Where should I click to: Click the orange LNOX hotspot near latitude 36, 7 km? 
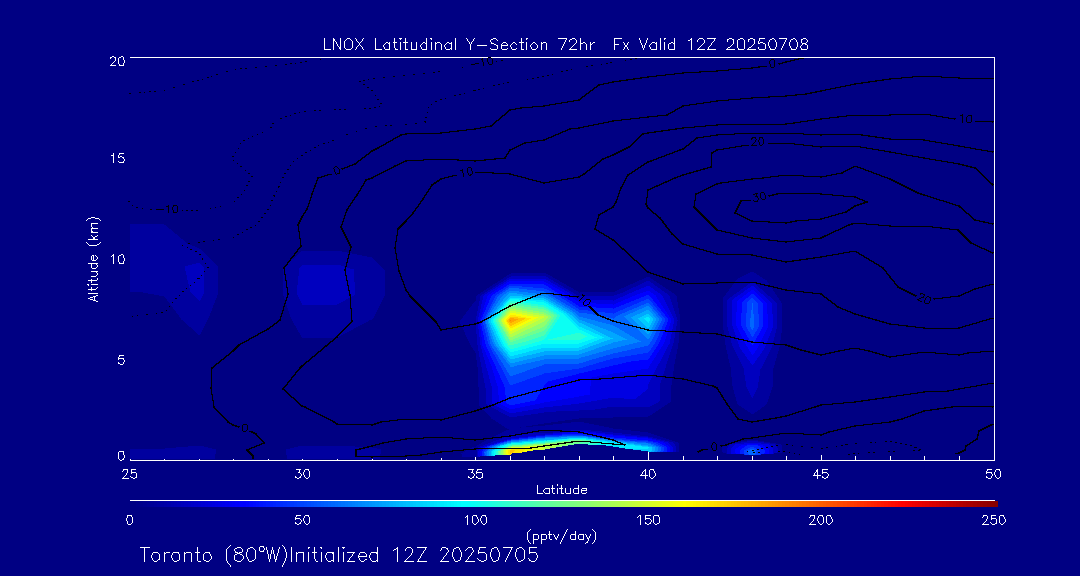[514, 320]
